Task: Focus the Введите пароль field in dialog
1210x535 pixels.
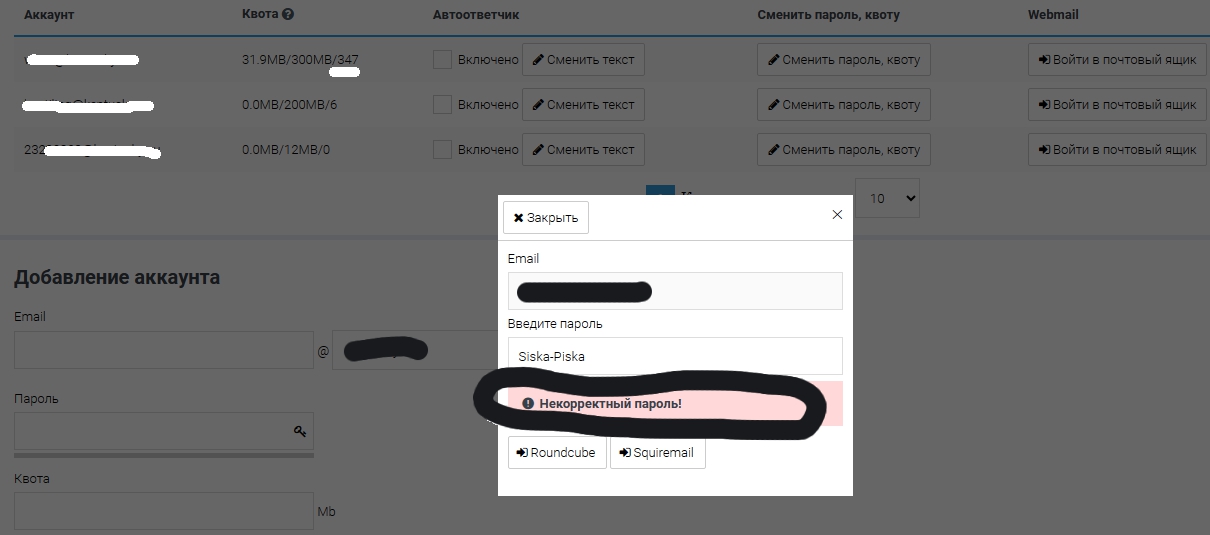Action: coord(675,356)
